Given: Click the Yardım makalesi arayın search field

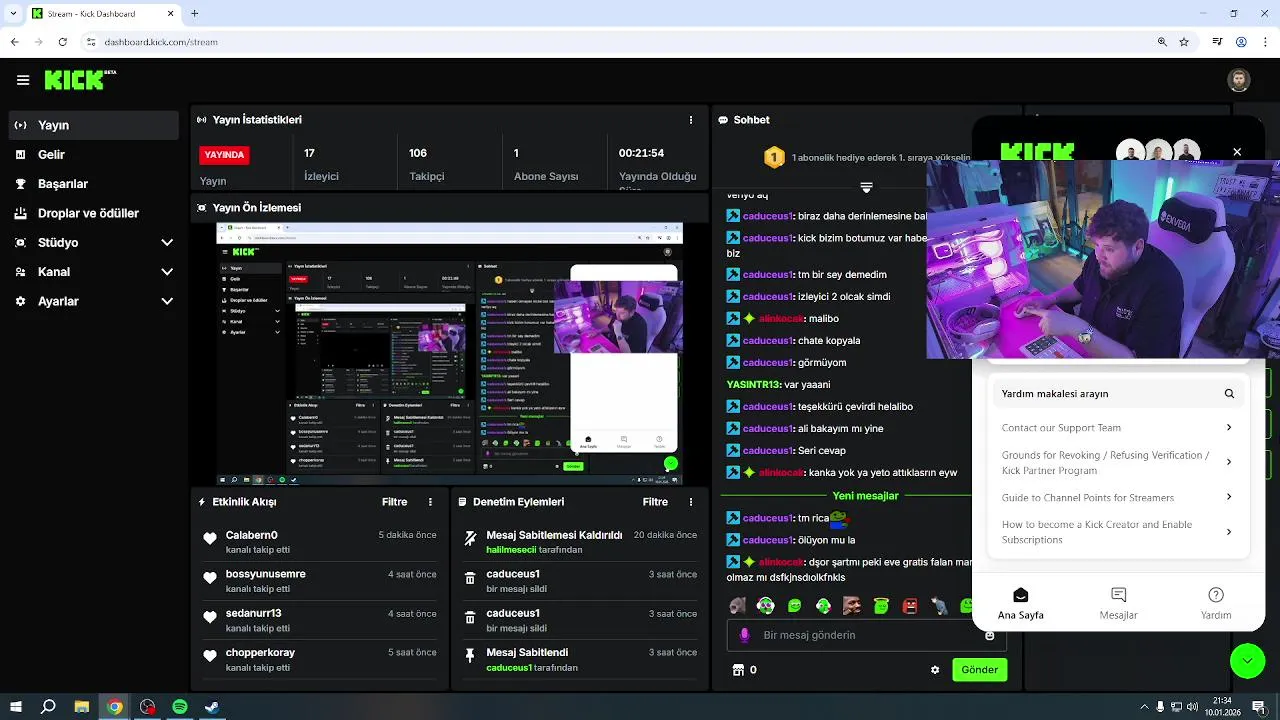Looking at the screenshot, I should click(x=1117, y=394).
